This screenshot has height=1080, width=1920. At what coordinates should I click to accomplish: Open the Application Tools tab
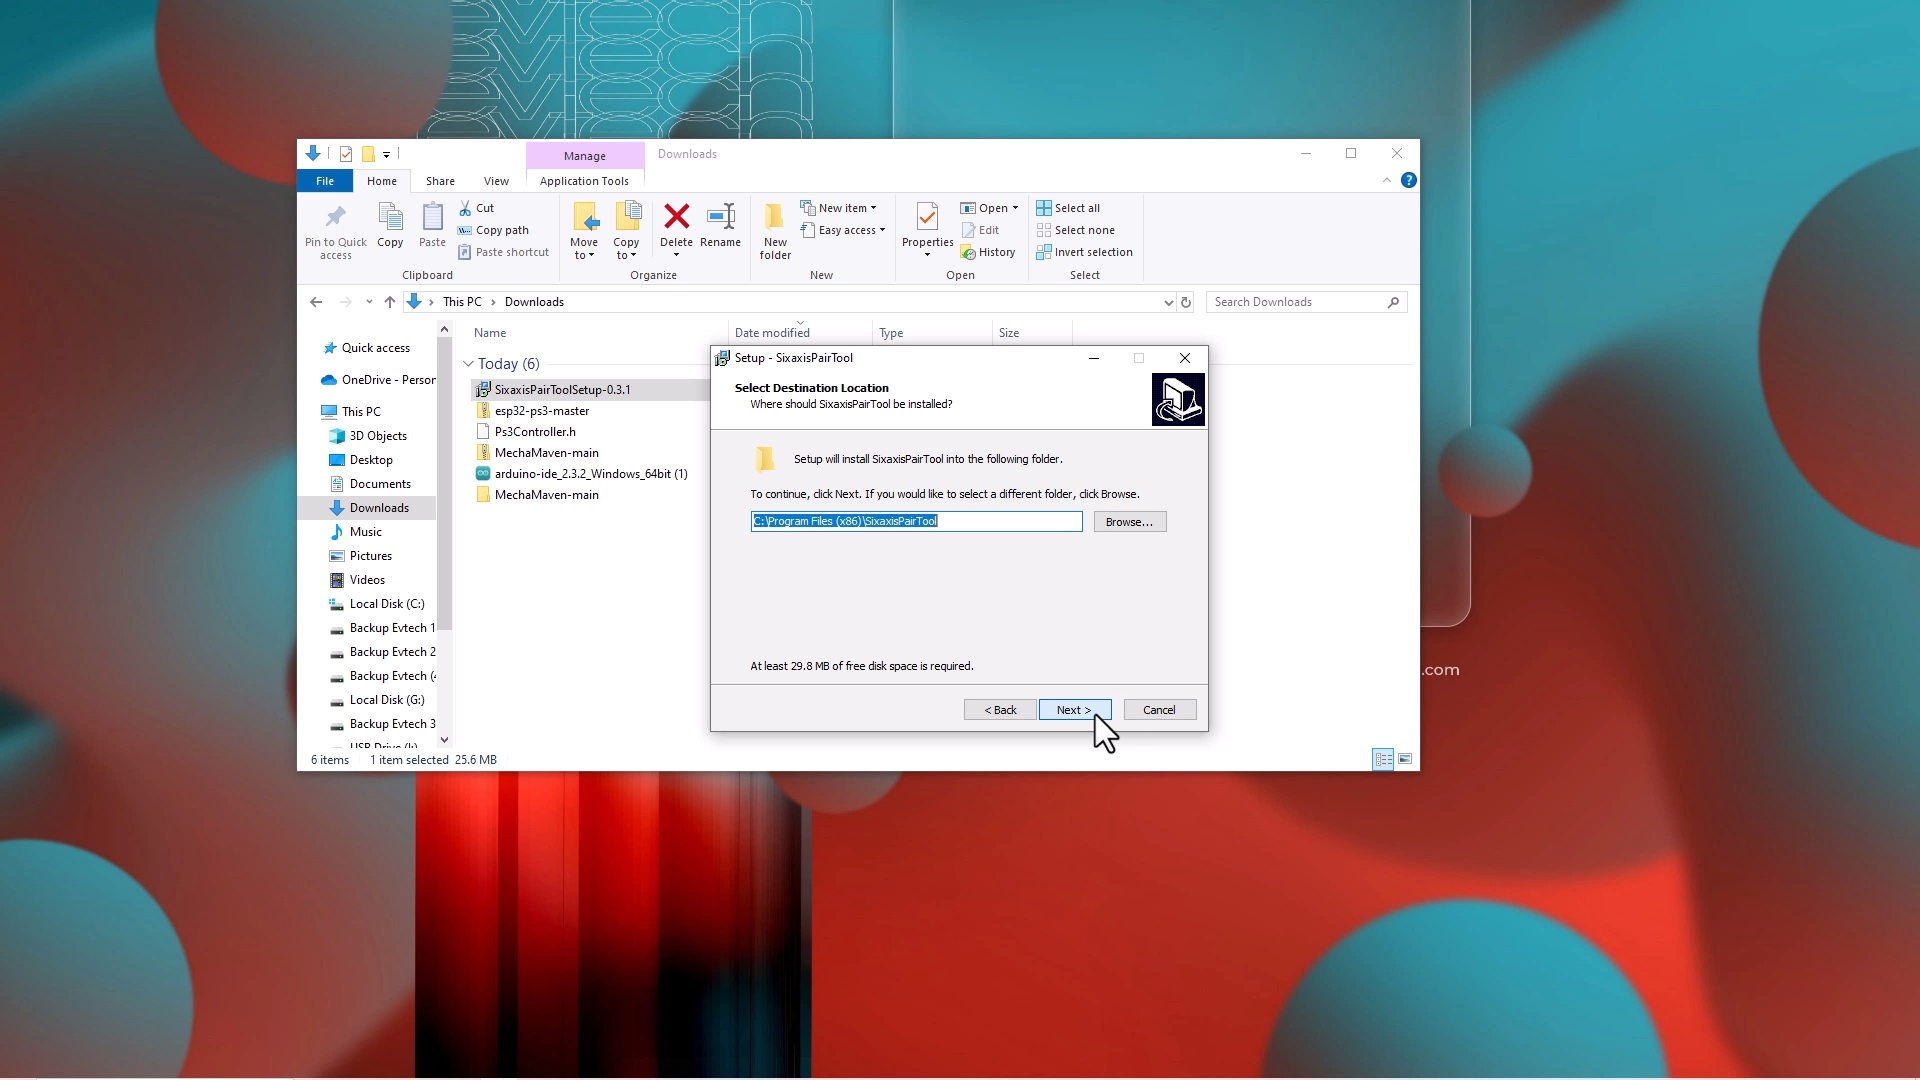click(584, 181)
